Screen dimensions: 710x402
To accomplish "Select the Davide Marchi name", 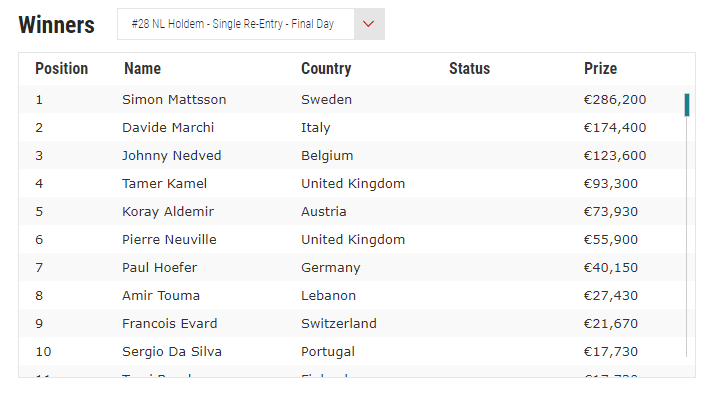I will pos(168,128).
